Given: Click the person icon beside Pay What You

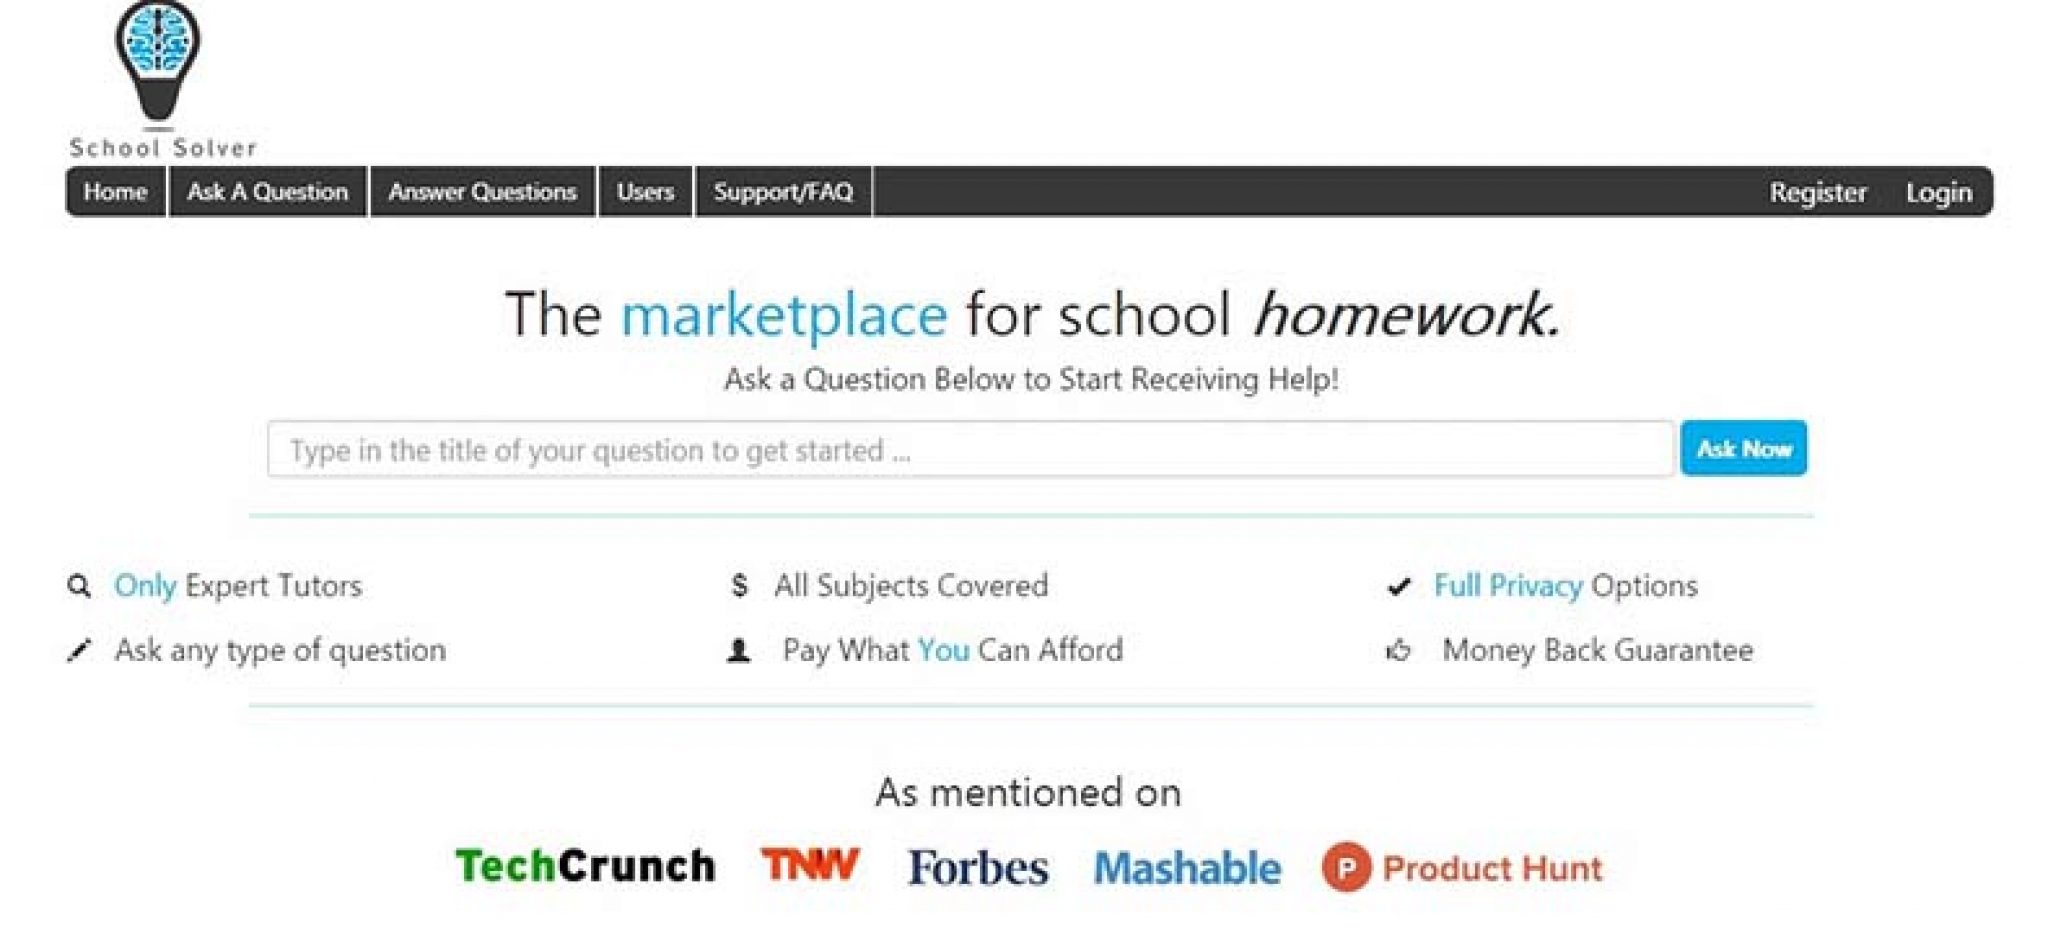Looking at the screenshot, I should pyautogui.click(x=739, y=651).
